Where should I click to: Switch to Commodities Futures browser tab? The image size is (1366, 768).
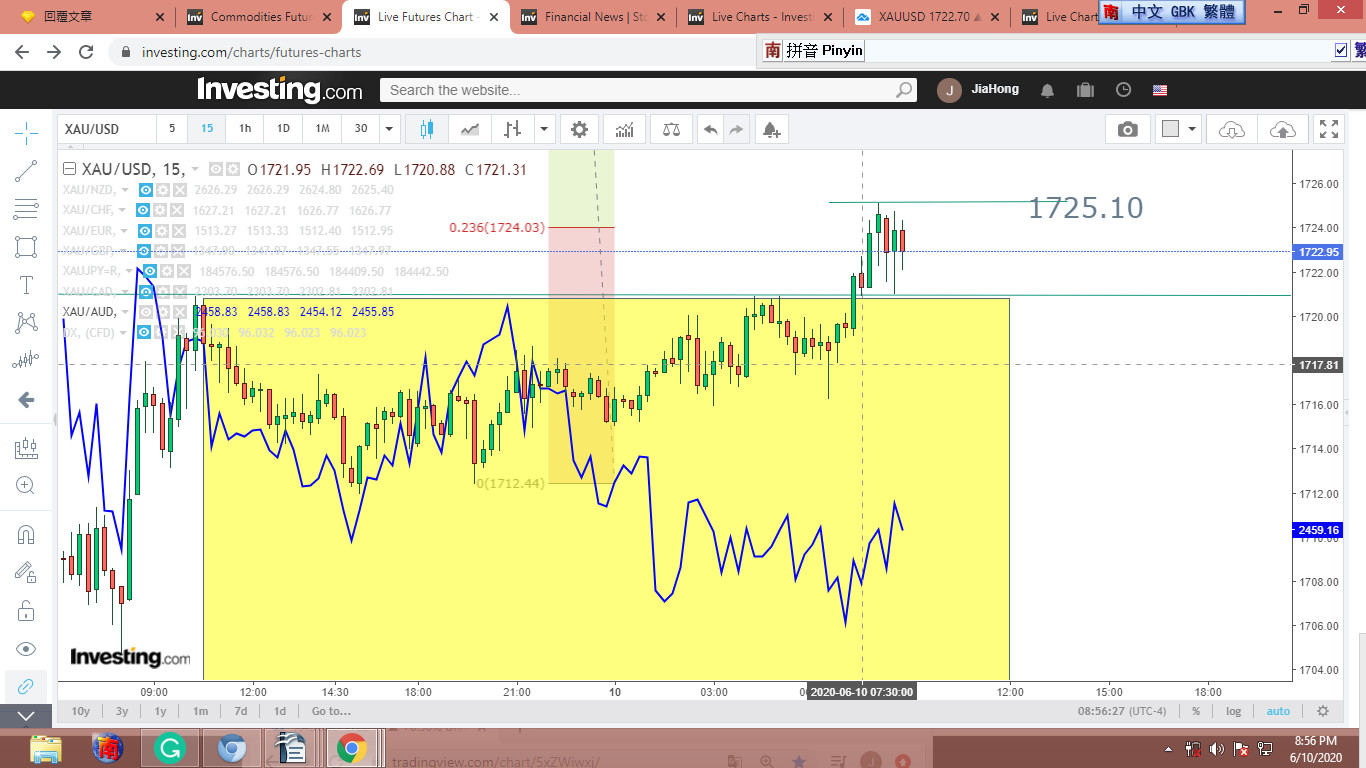(x=260, y=17)
